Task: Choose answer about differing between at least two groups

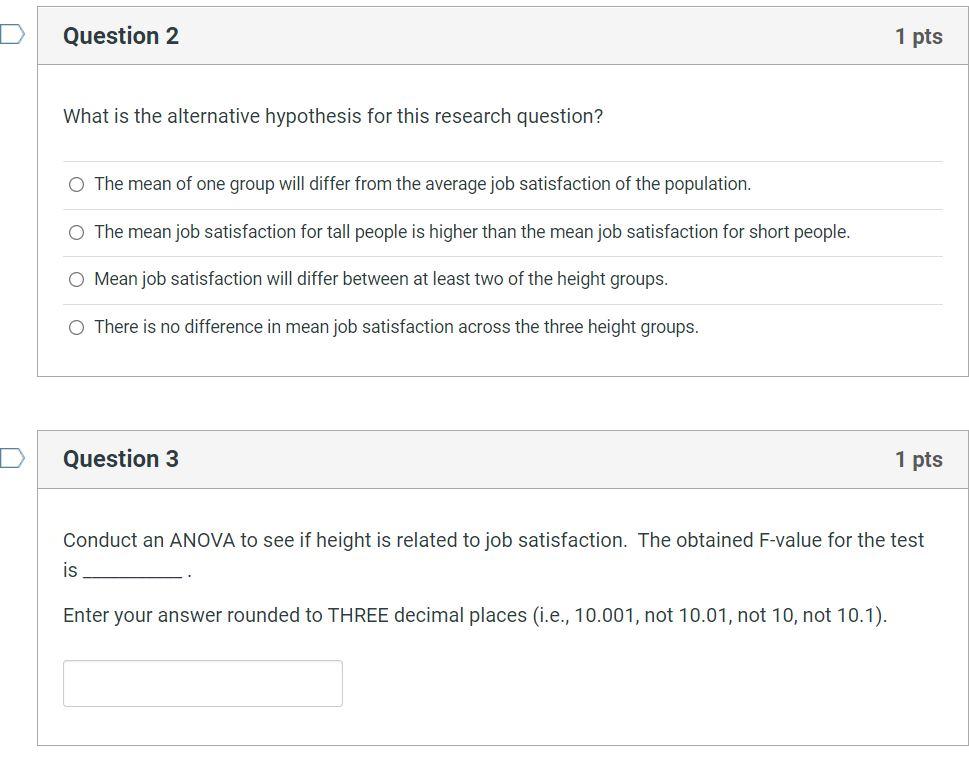Action: (75, 279)
